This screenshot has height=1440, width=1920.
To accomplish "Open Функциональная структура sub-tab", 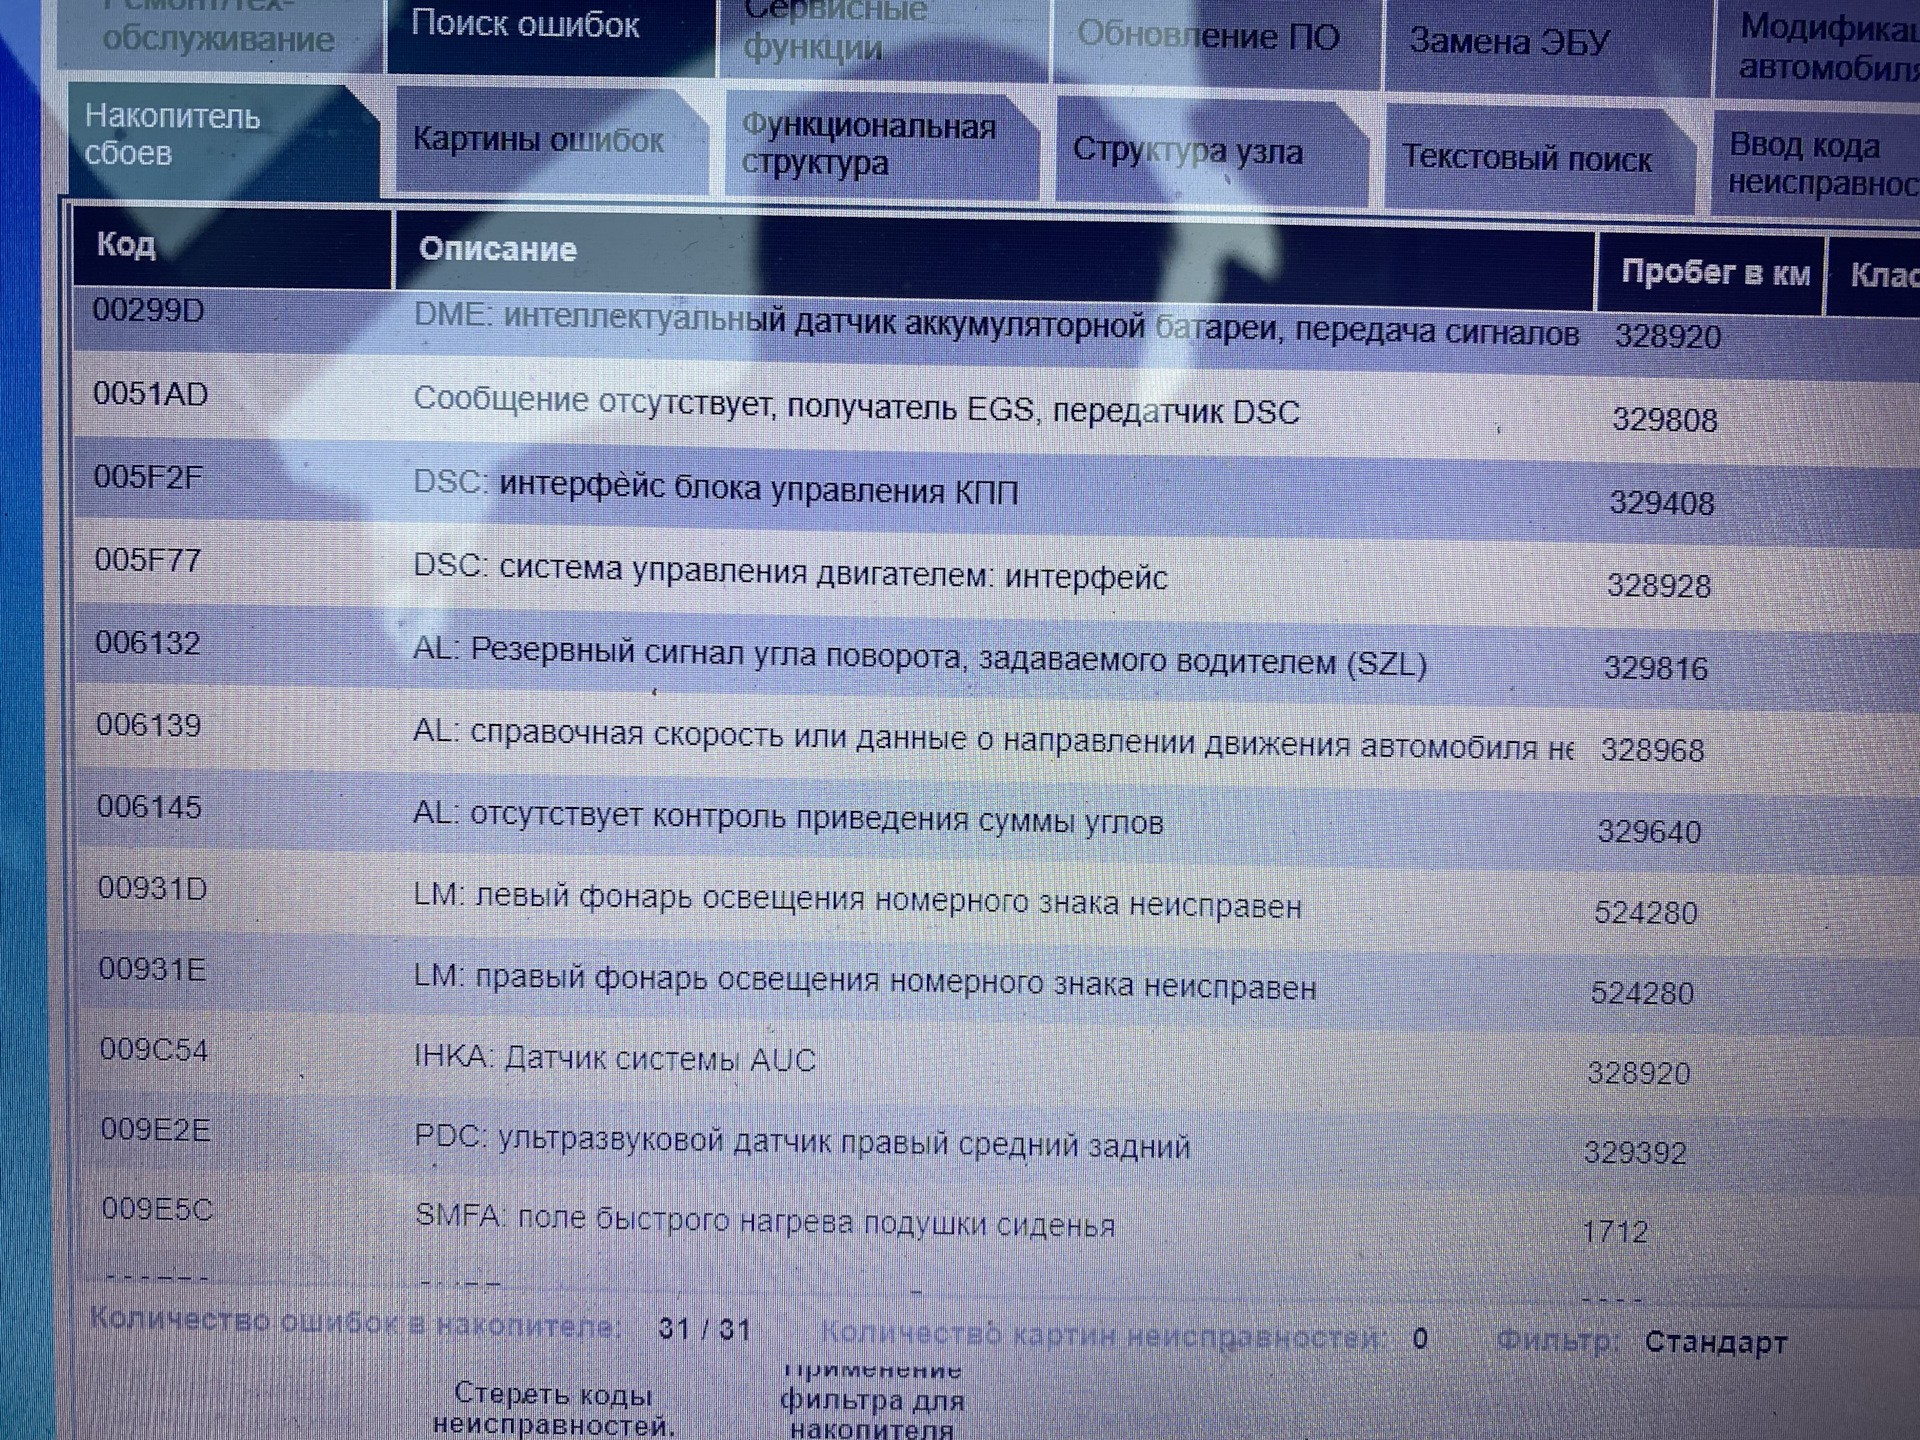I will (x=881, y=146).
